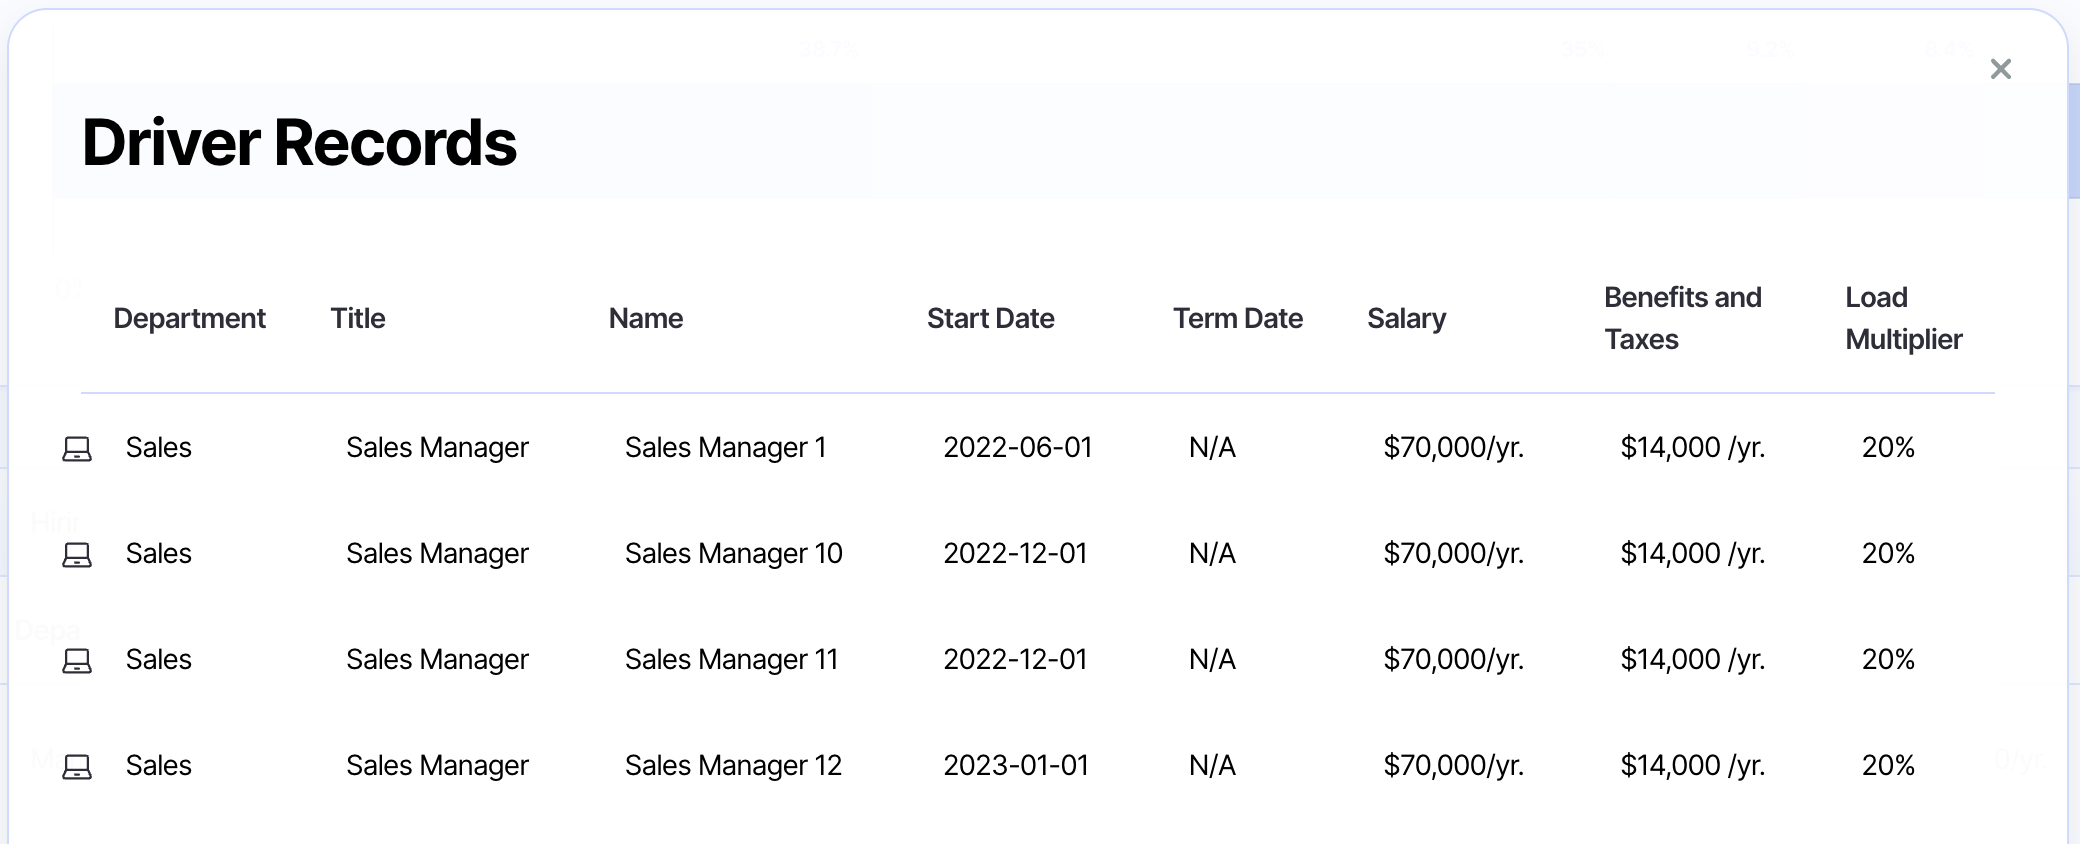The image size is (2080, 844).
Task: Click Sales Manager 12 load multiplier 20%
Action: click(x=1888, y=765)
